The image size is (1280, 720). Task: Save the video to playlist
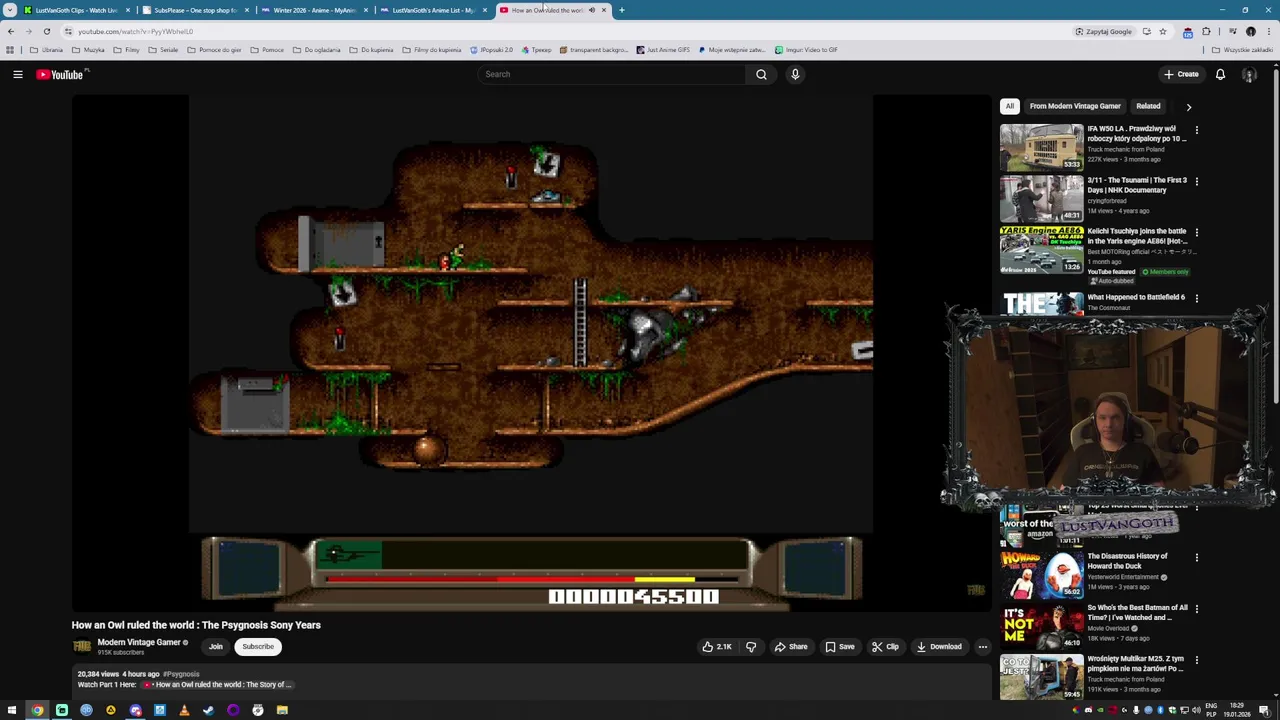(x=839, y=646)
